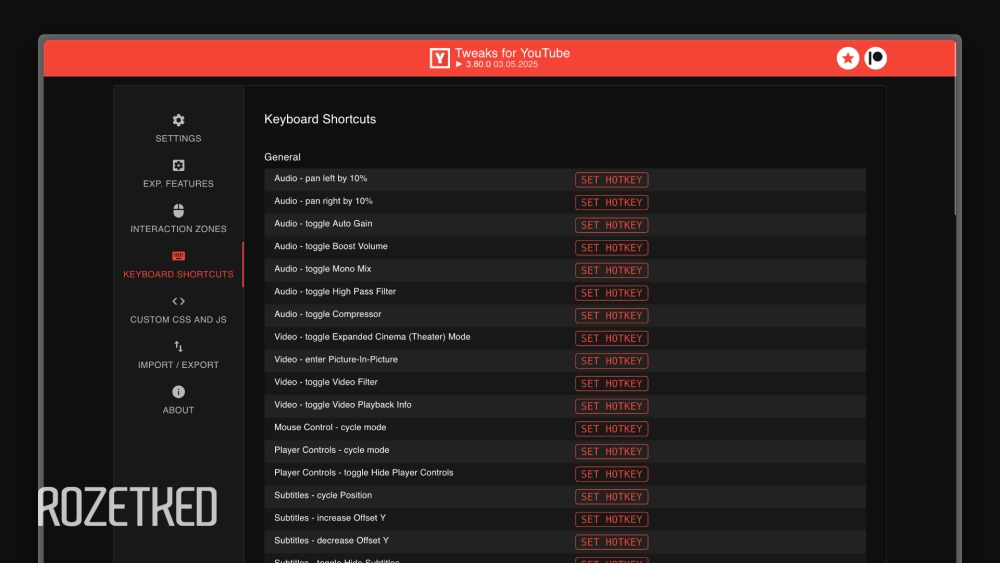Set hotkey for Video toggle Video Filter

(611, 384)
